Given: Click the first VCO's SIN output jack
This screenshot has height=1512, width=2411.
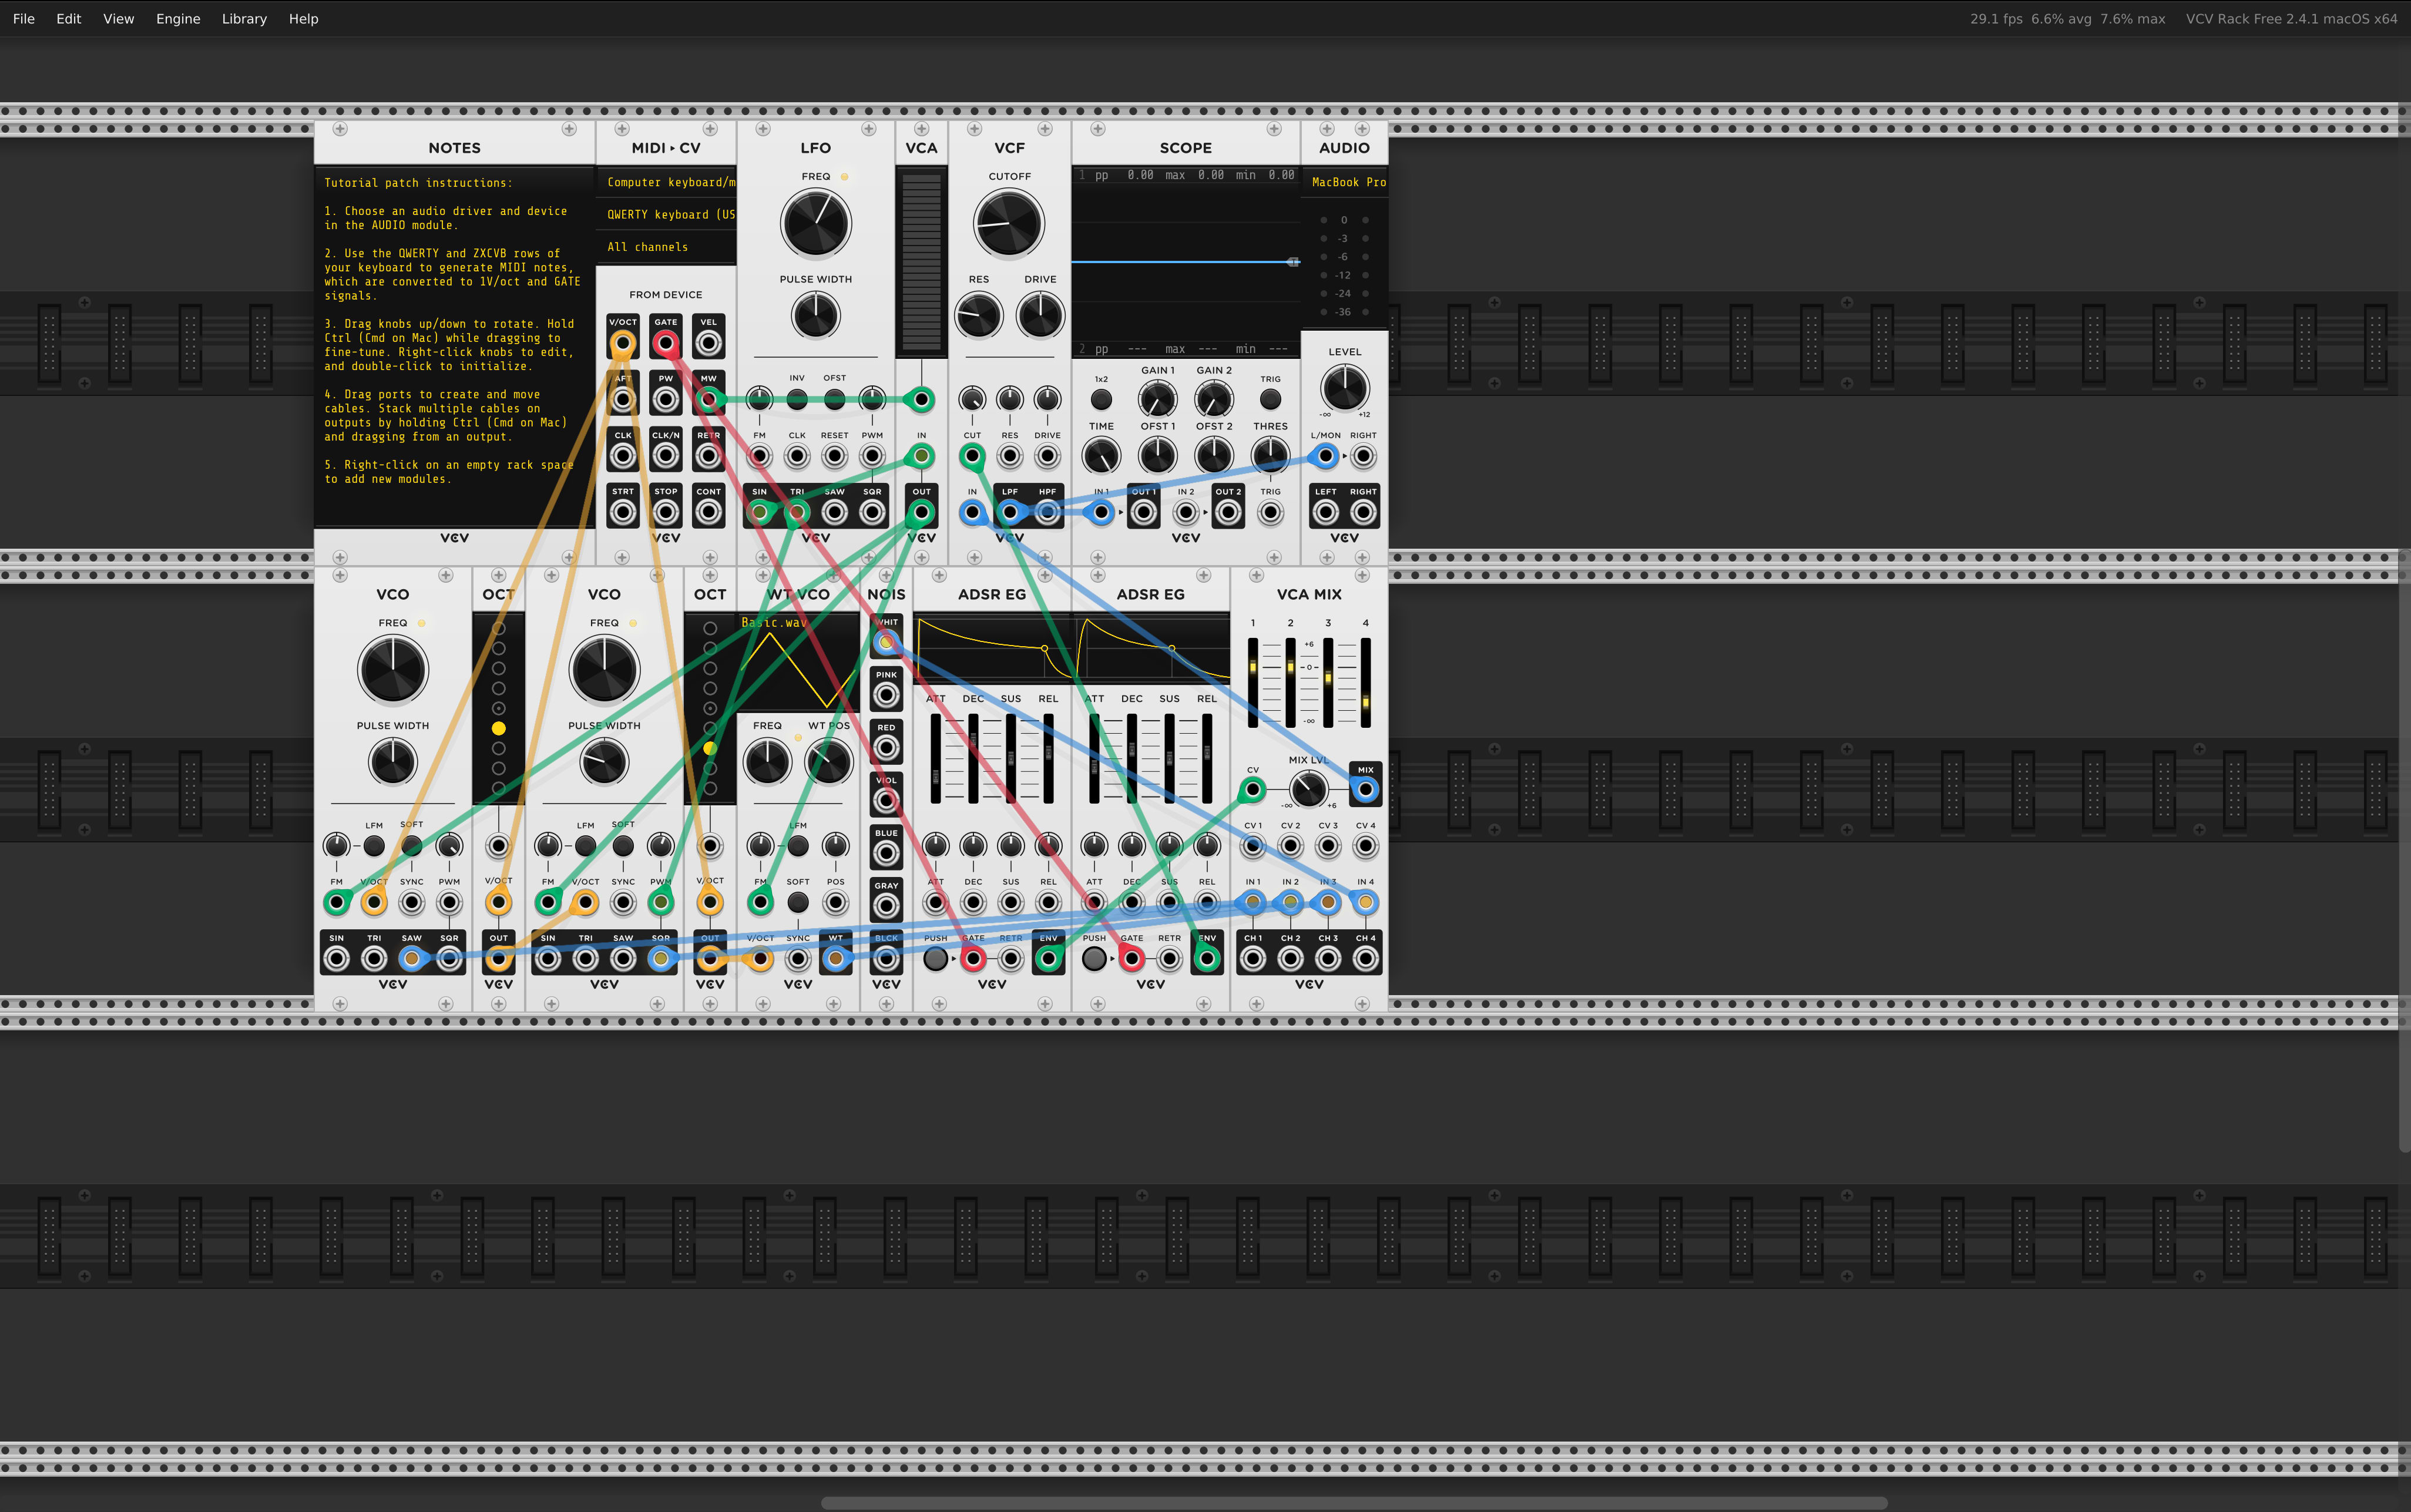Looking at the screenshot, I should [337, 959].
